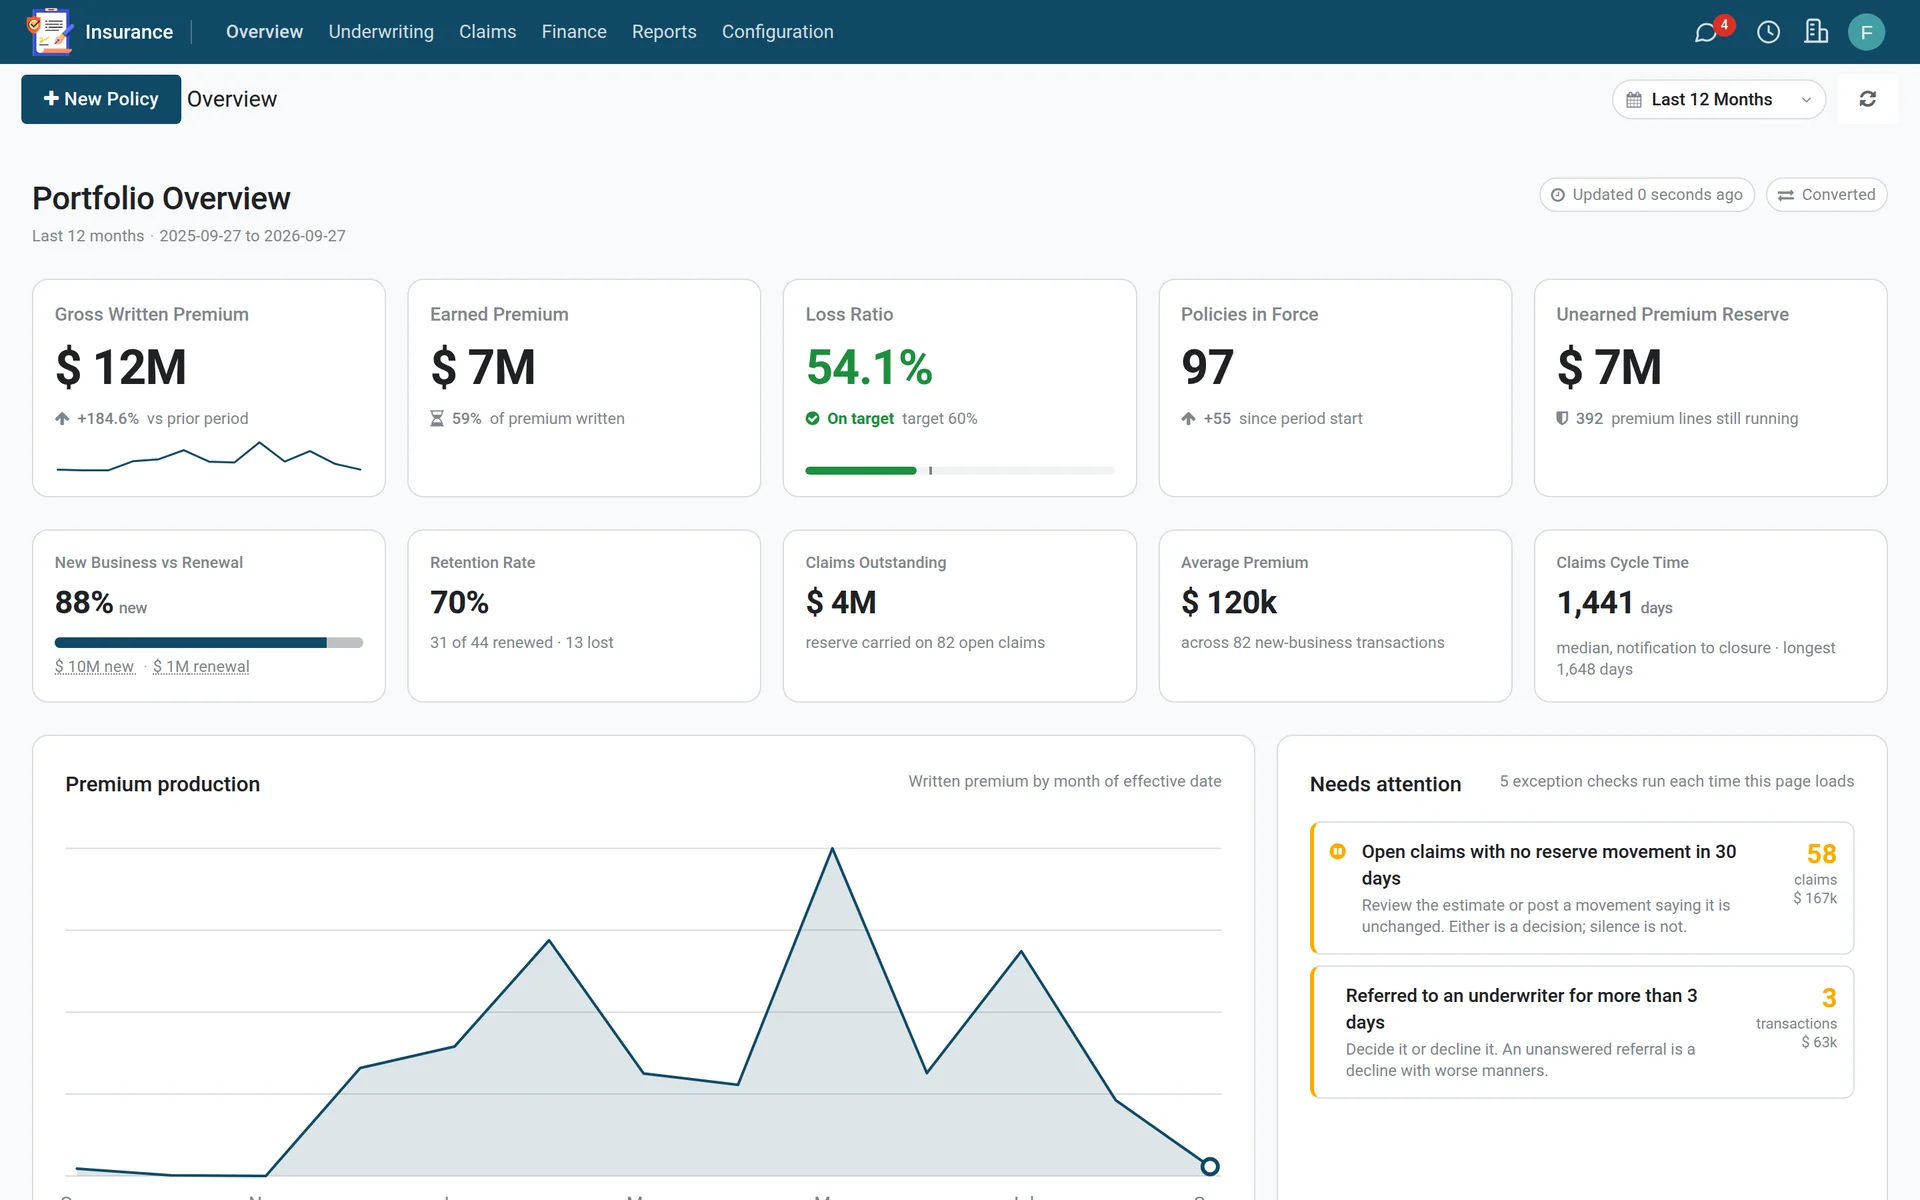Follow the $ 10M new link
The width and height of the screenshot is (1920, 1200).
click(x=95, y=667)
